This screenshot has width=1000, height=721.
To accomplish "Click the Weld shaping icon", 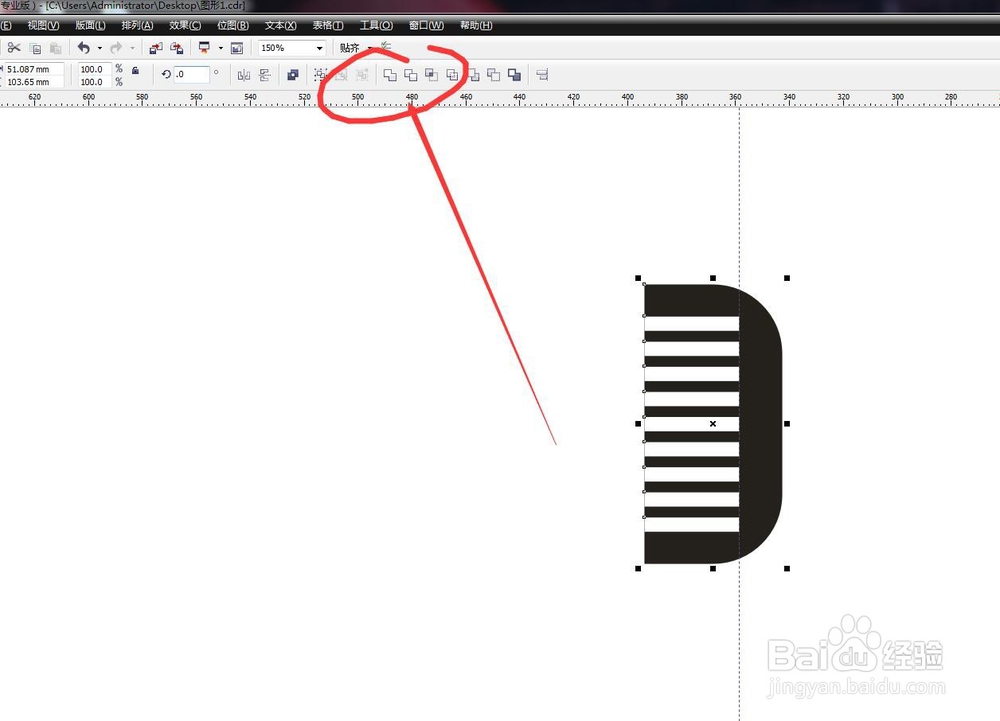I will 390,75.
